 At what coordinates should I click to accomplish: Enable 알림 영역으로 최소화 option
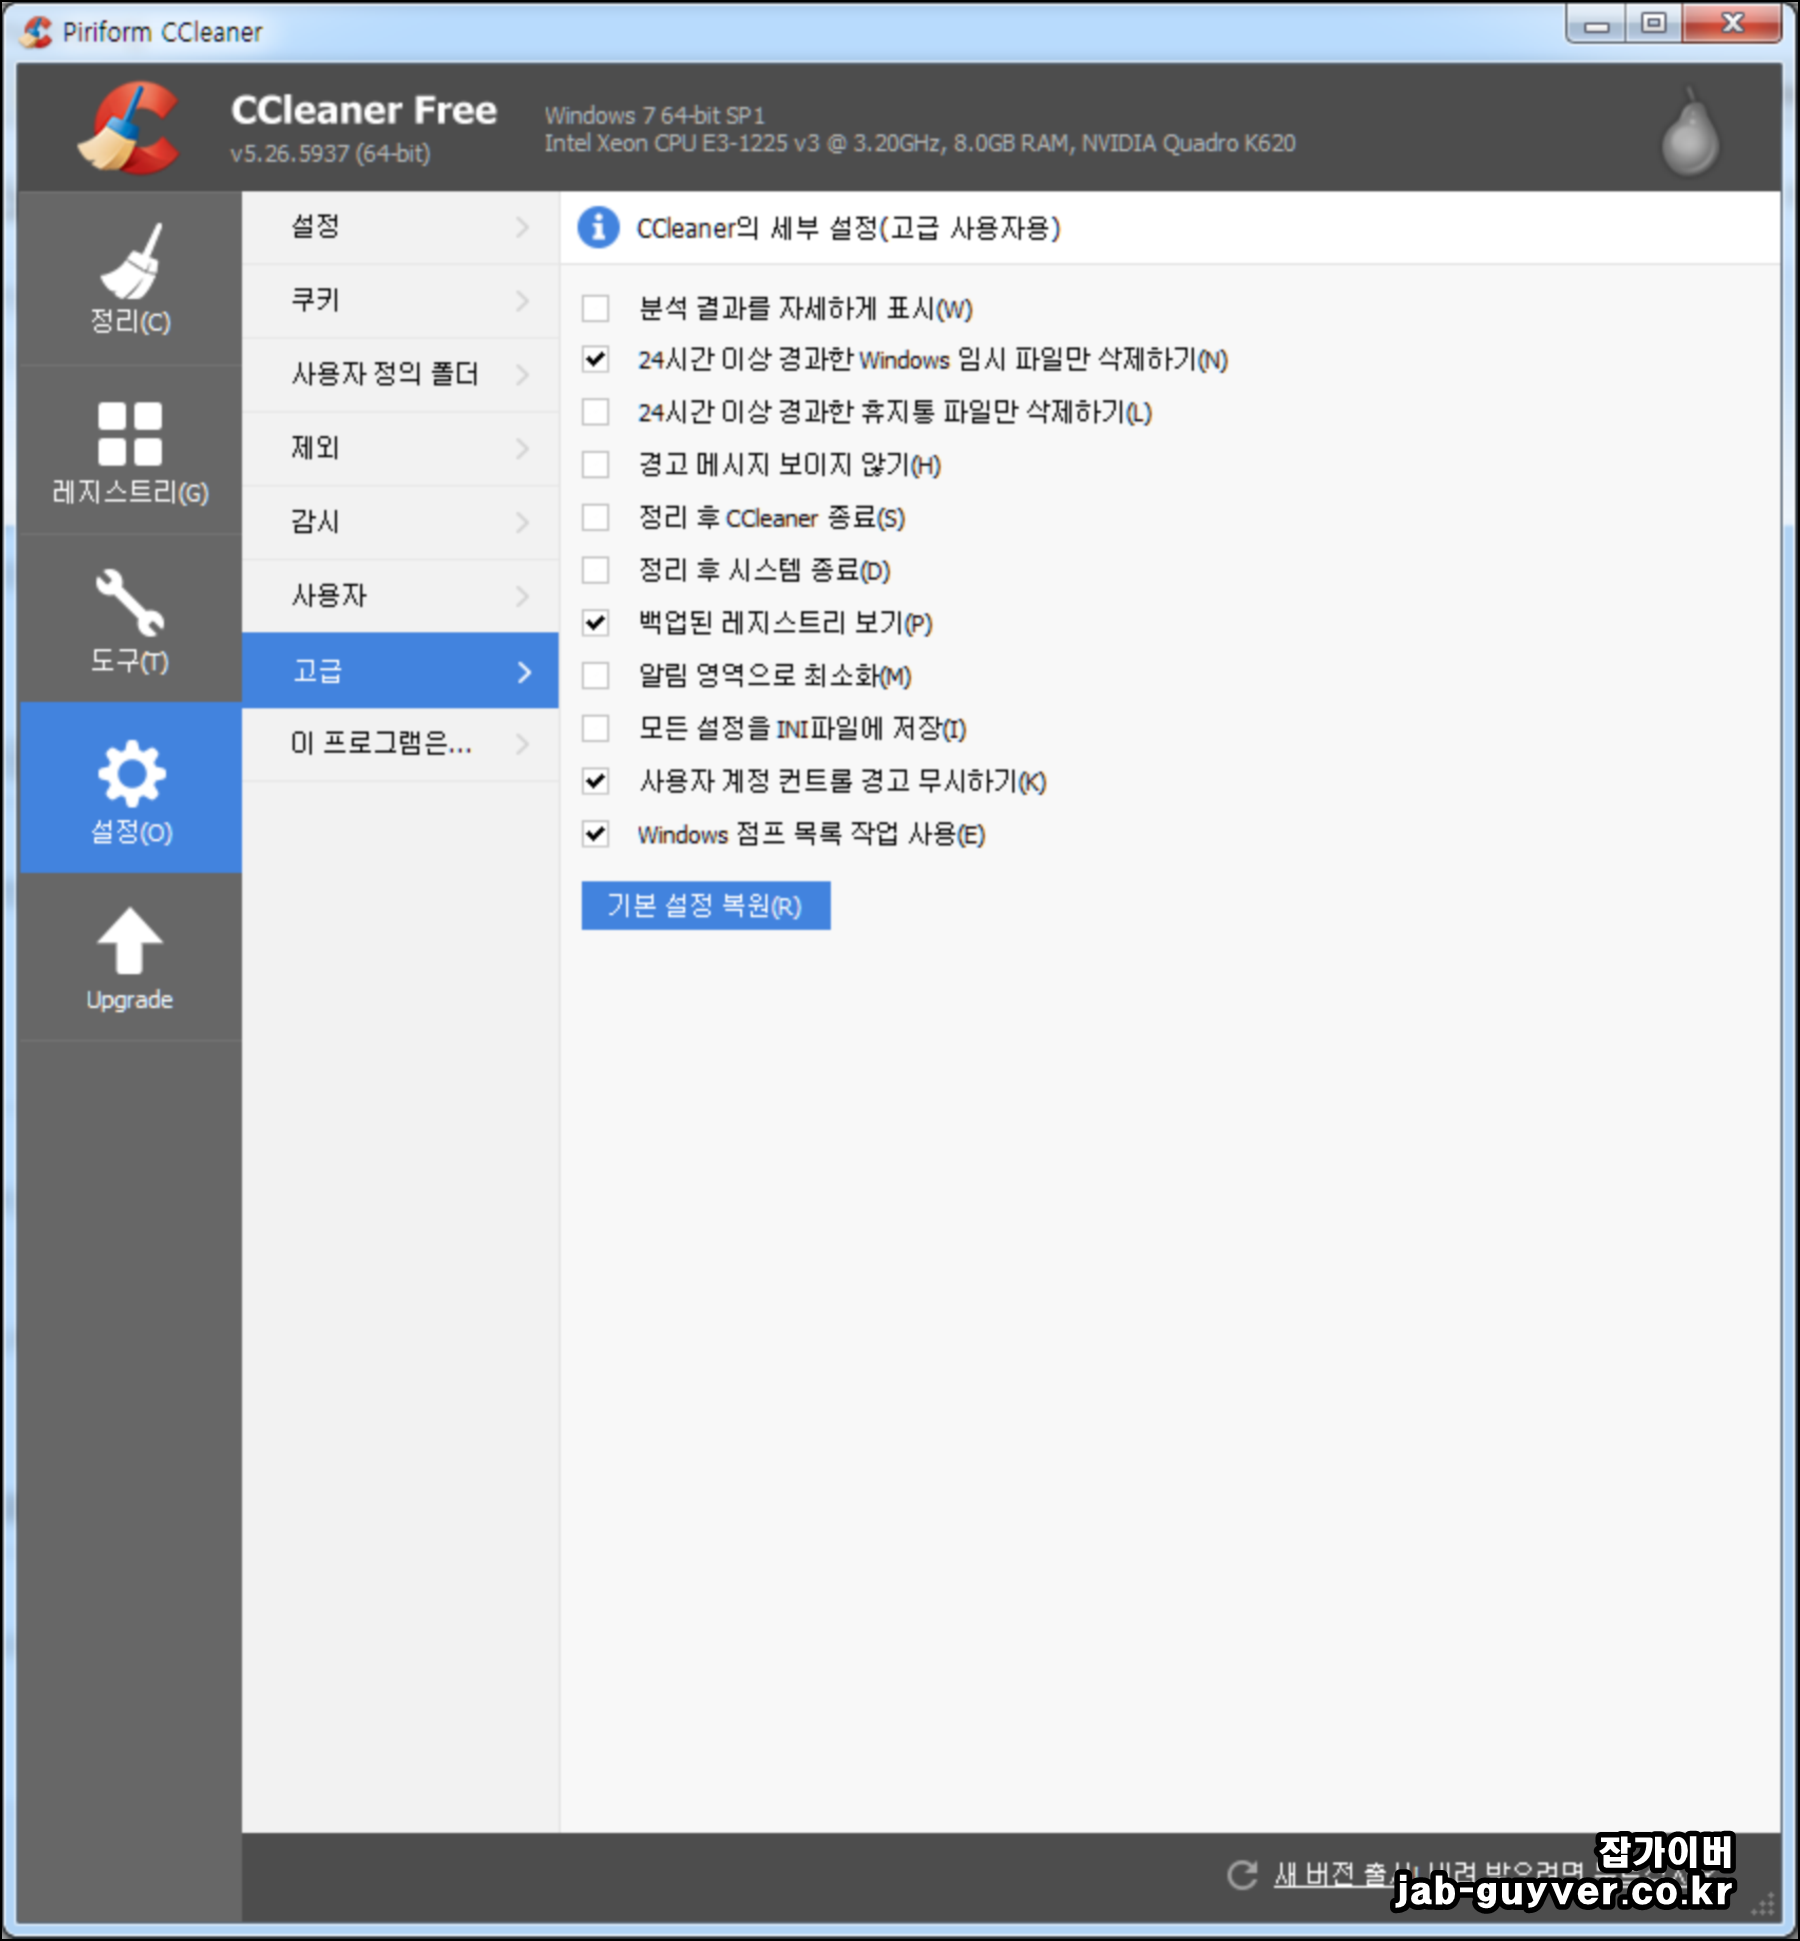click(596, 677)
